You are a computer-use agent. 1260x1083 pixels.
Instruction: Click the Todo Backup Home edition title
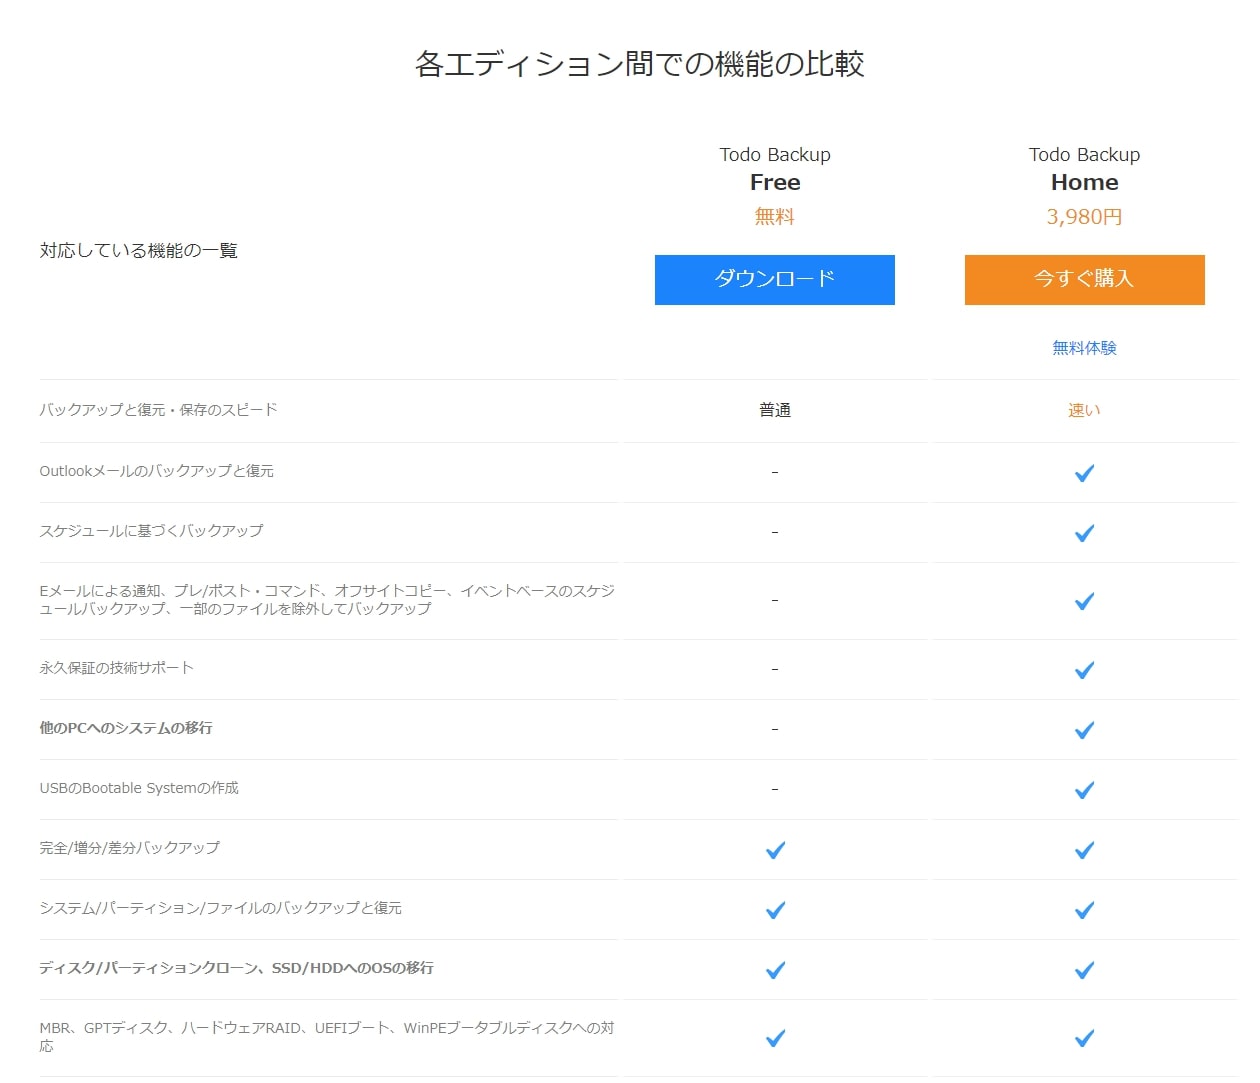coord(1084,169)
